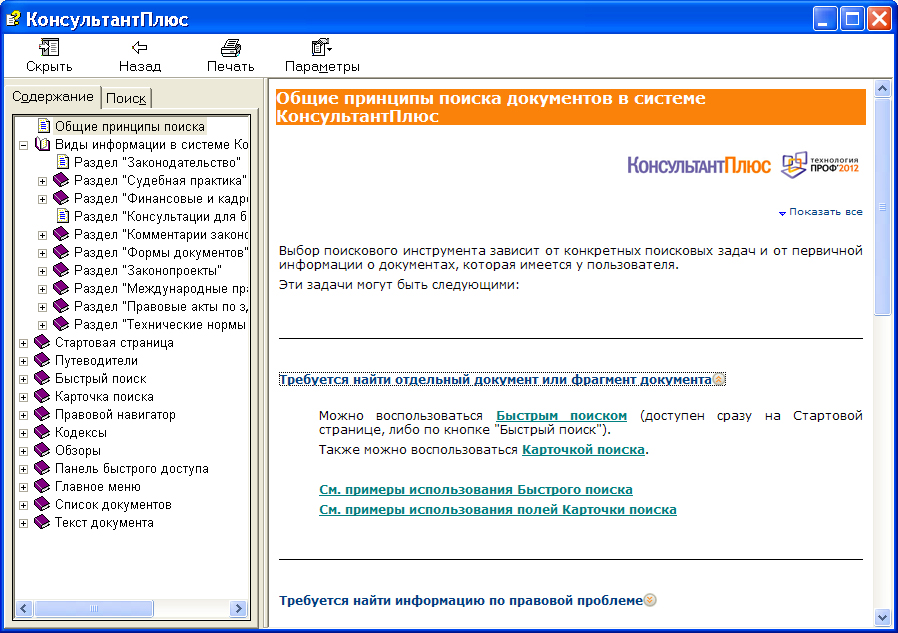Click book icon of Панель быстрого доступа
The height and width of the screenshot is (633, 898).
click(42, 469)
